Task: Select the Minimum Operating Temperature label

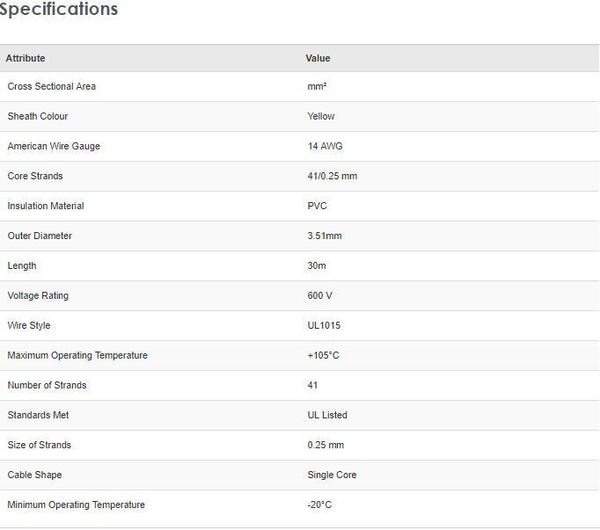Action: coord(76,505)
